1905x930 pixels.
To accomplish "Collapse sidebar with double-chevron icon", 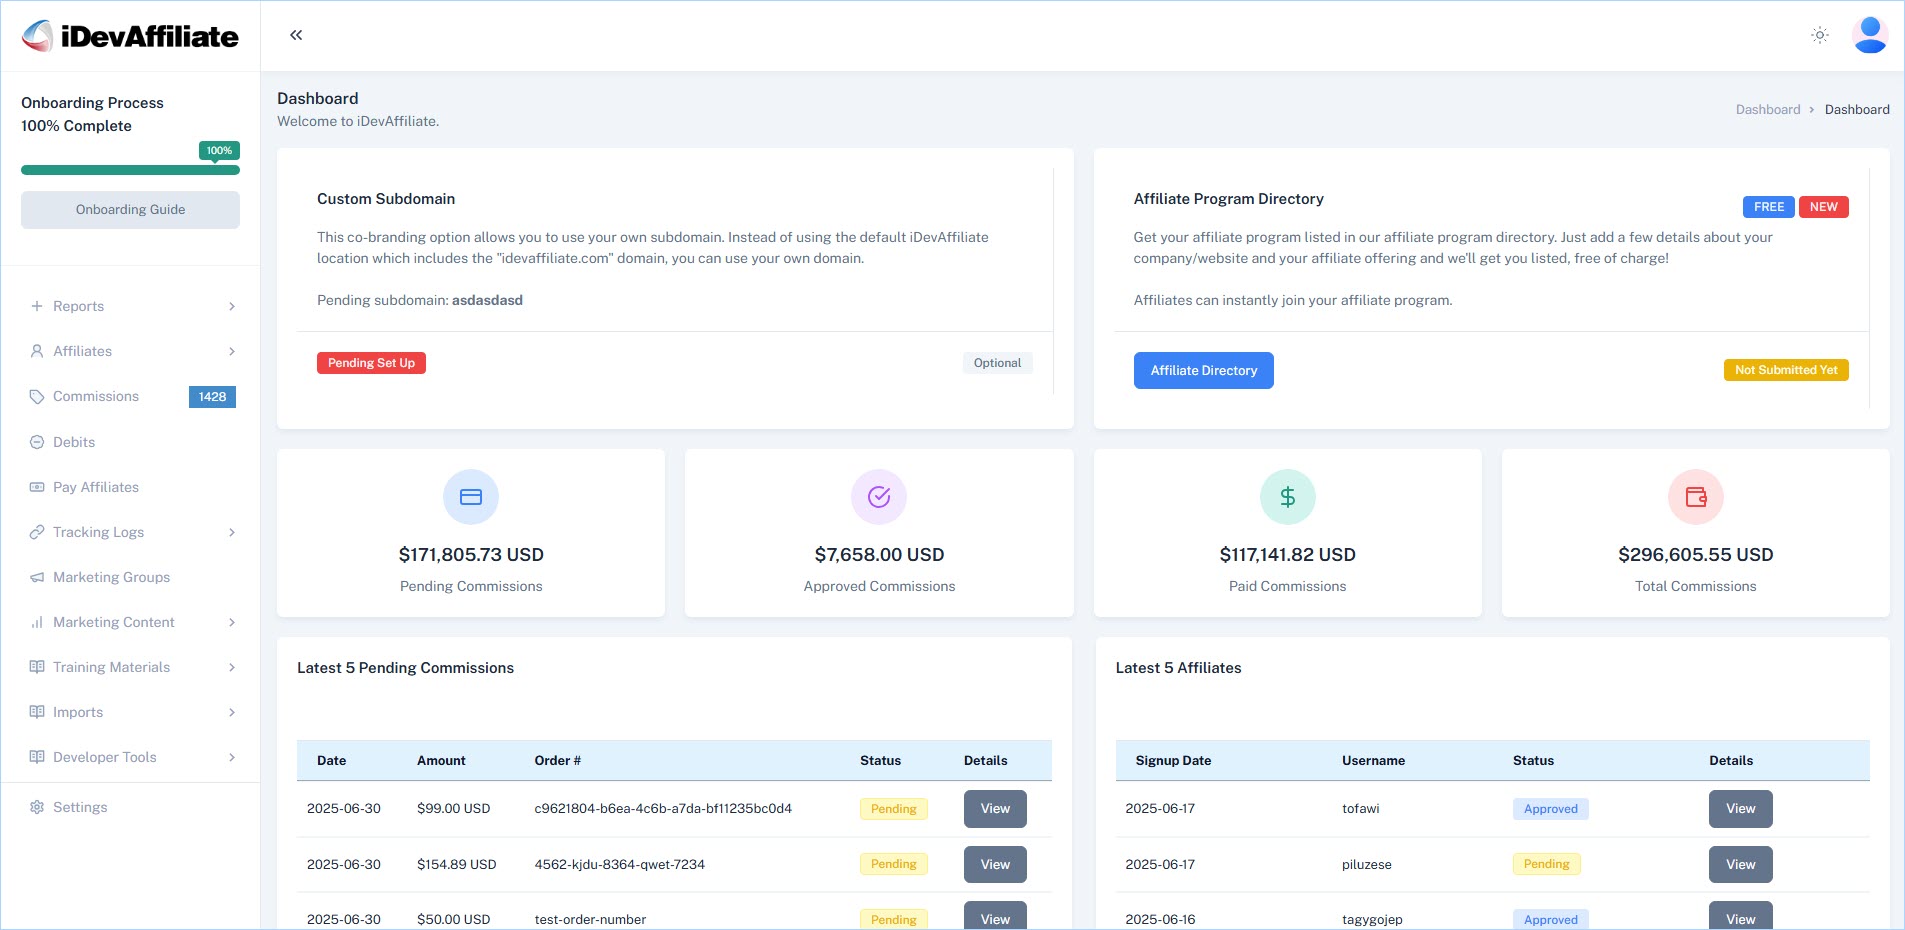I will (x=296, y=35).
